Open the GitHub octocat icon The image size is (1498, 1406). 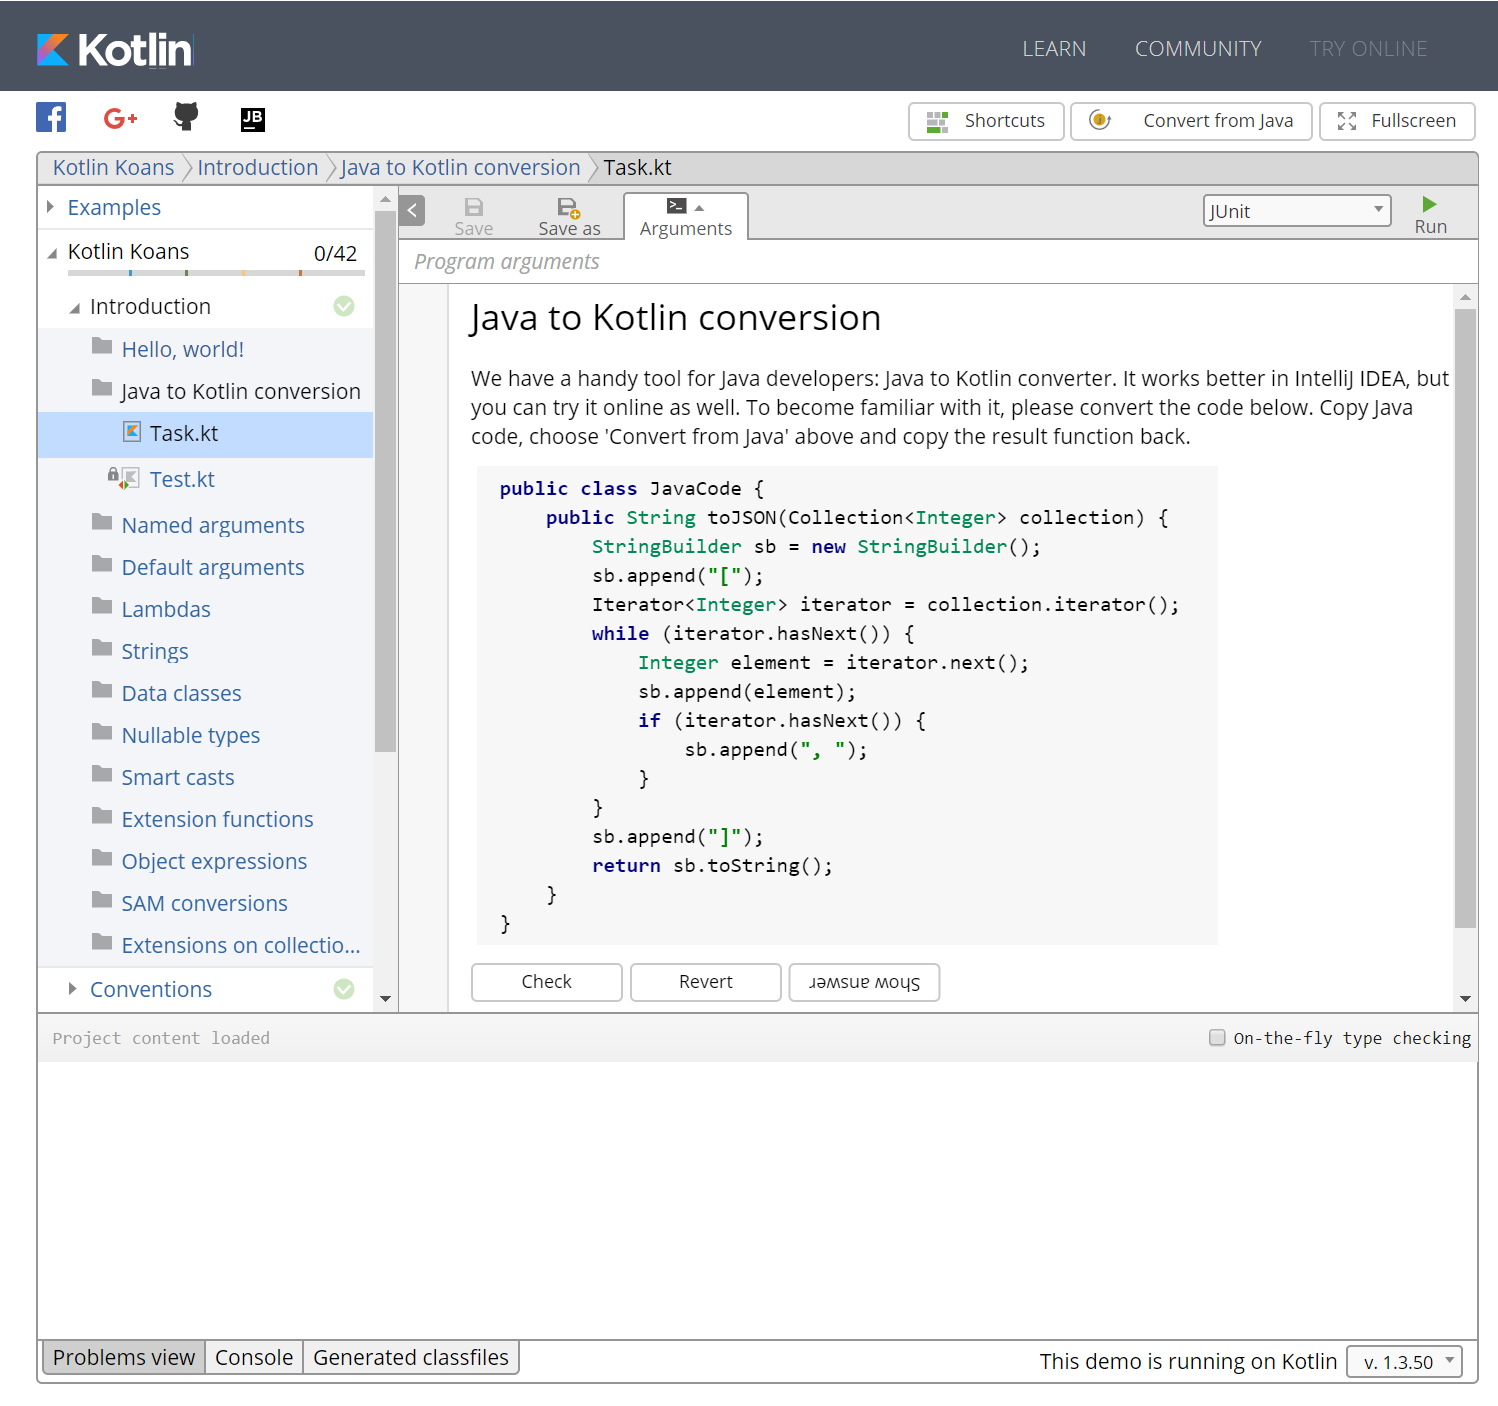186,117
